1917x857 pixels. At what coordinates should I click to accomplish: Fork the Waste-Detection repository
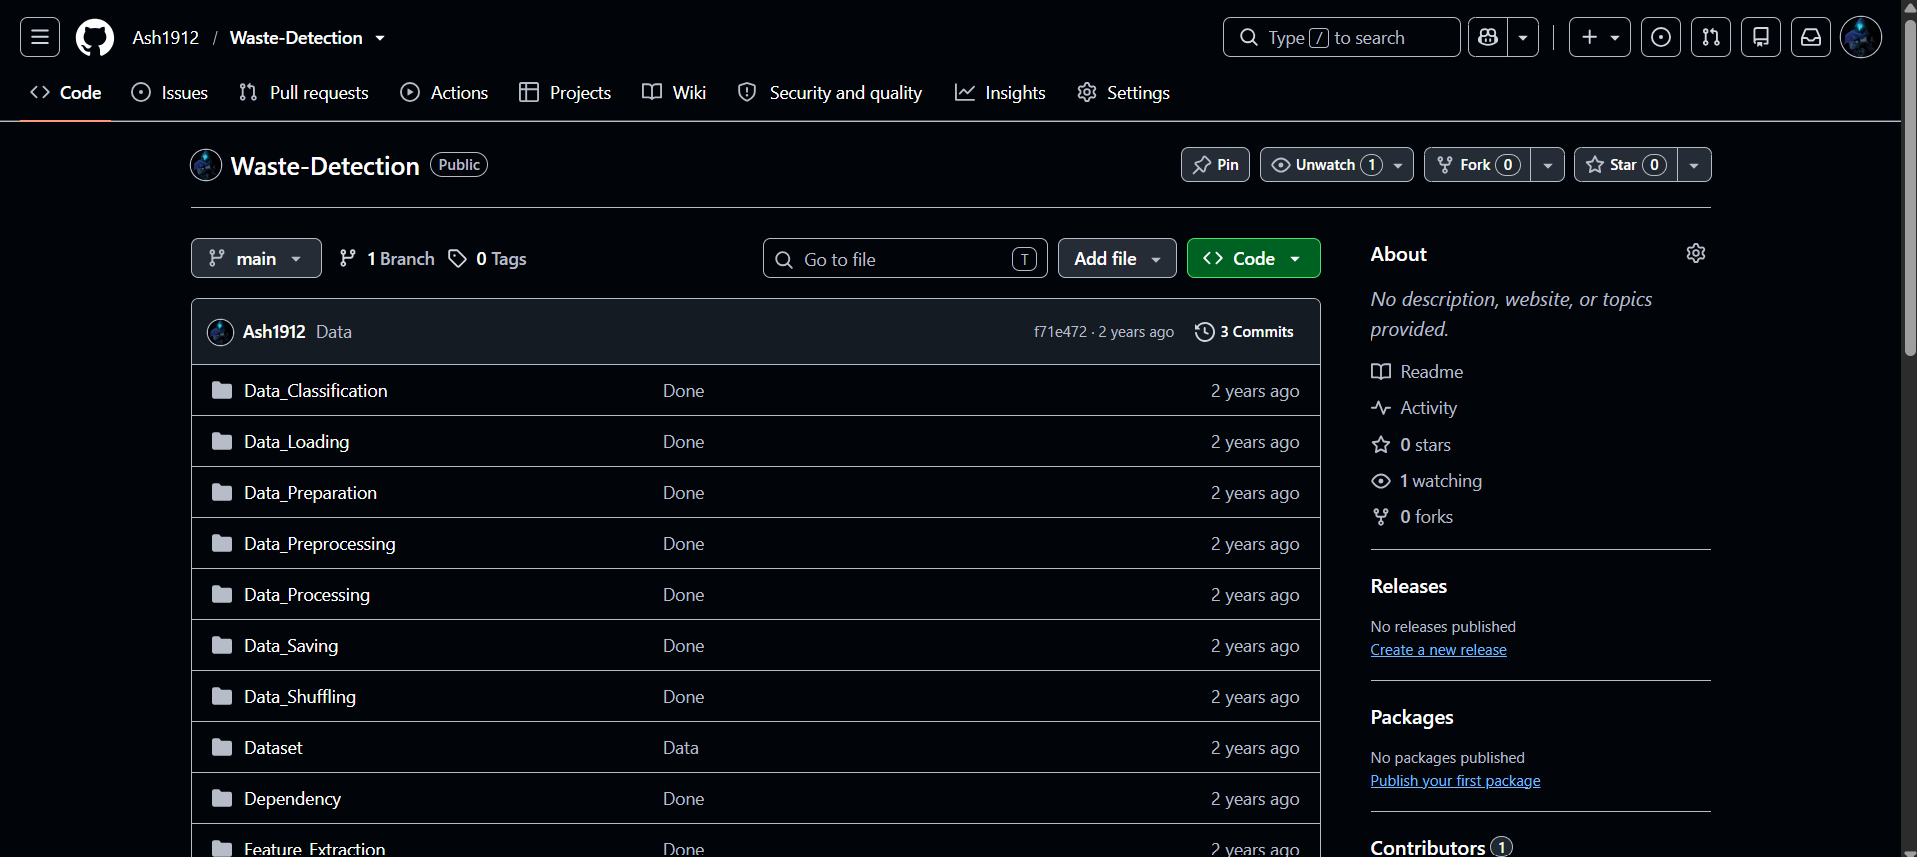(x=1478, y=165)
